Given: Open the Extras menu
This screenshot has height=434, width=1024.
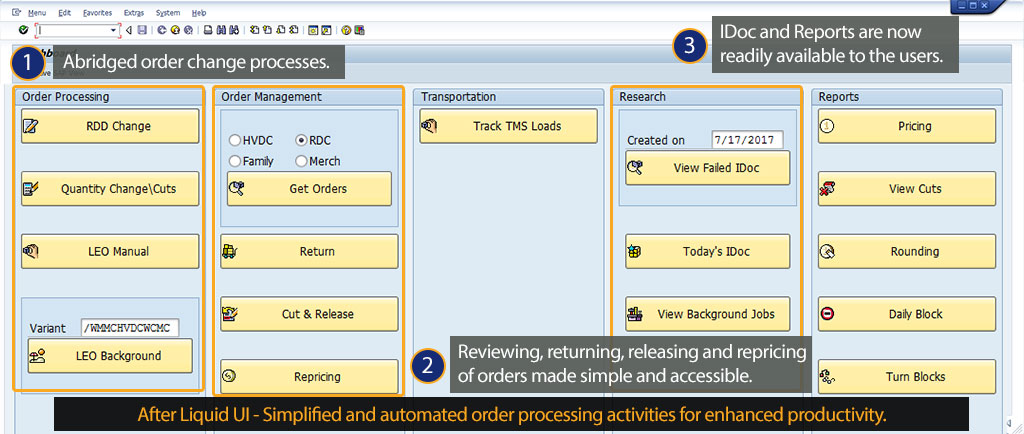Looking at the screenshot, I should coord(133,13).
